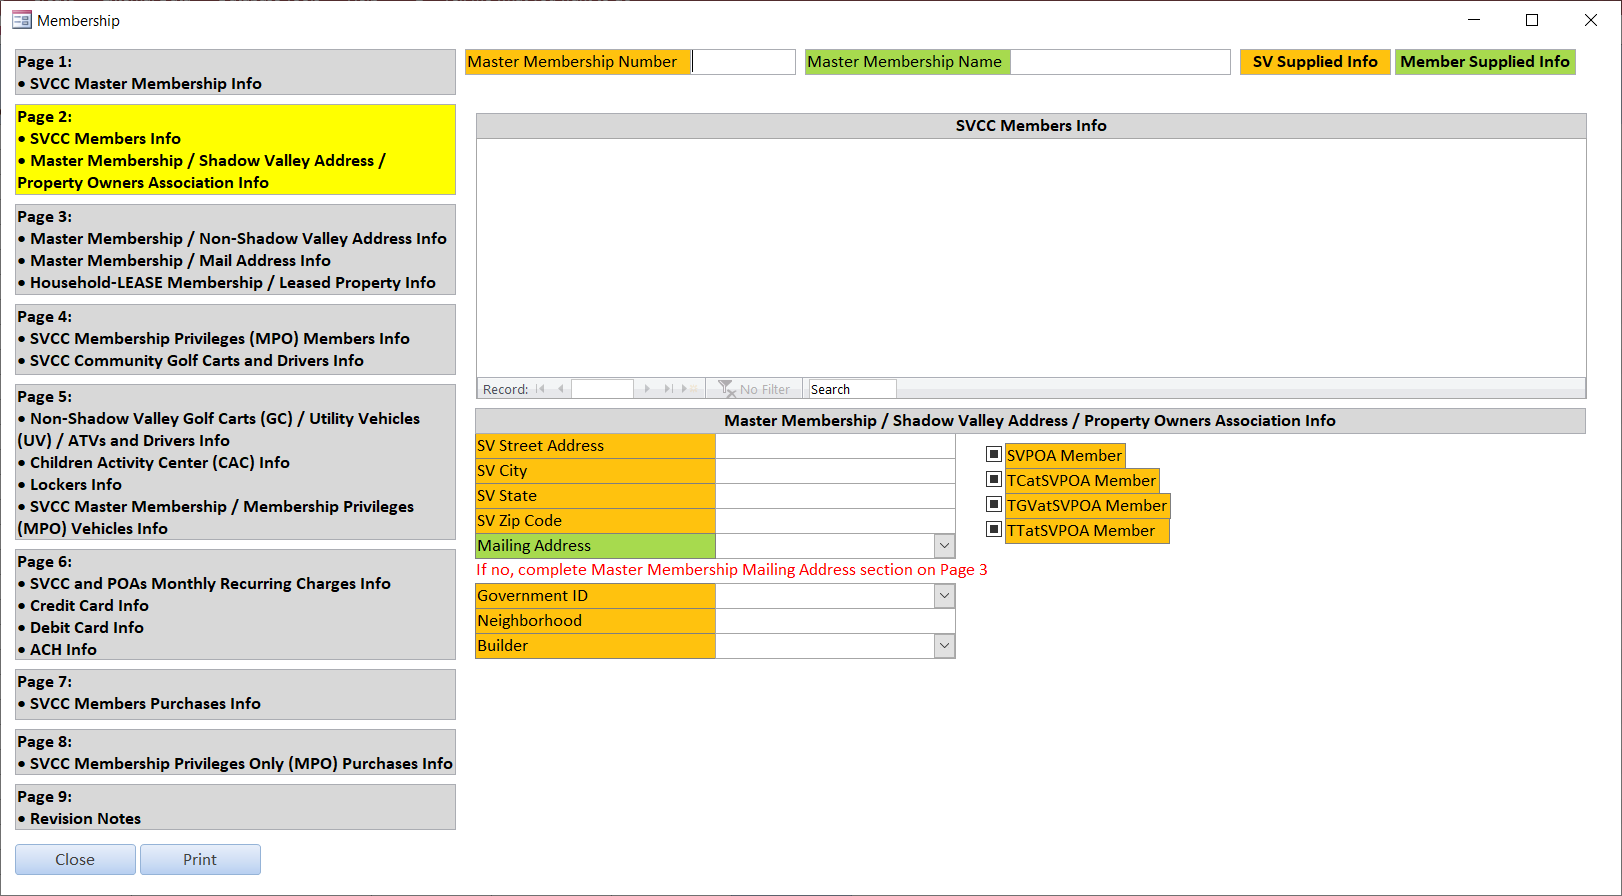
Task: Click the Member Supplied Info legend
Action: [1485, 62]
